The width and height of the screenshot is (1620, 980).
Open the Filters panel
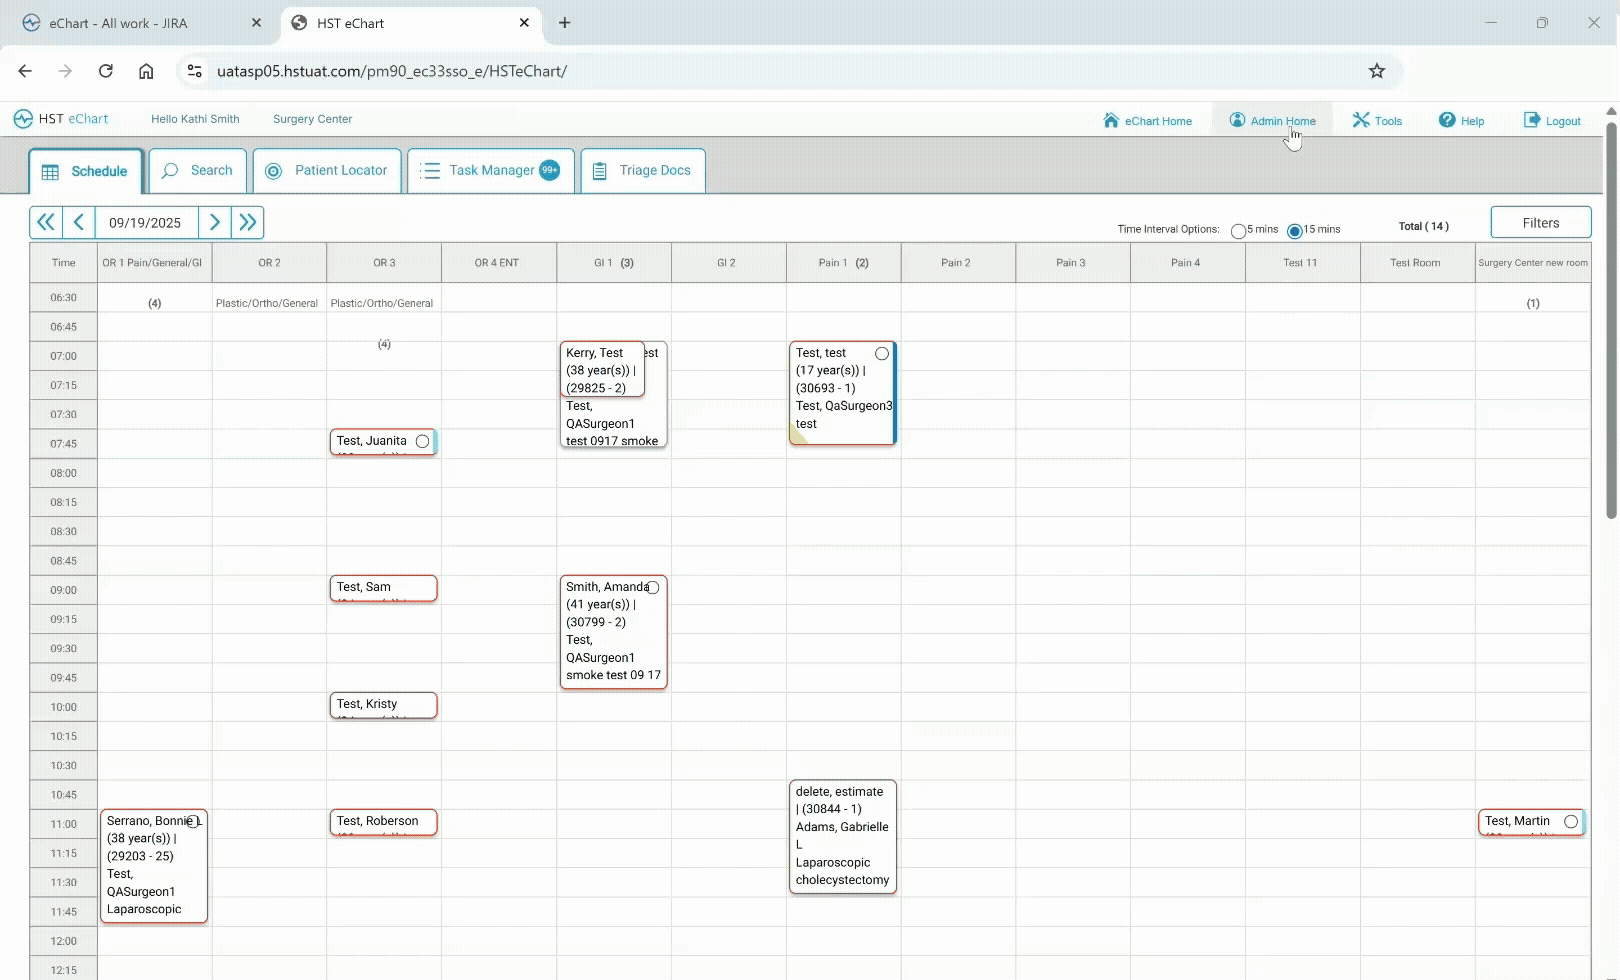[x=1540, y=223]
